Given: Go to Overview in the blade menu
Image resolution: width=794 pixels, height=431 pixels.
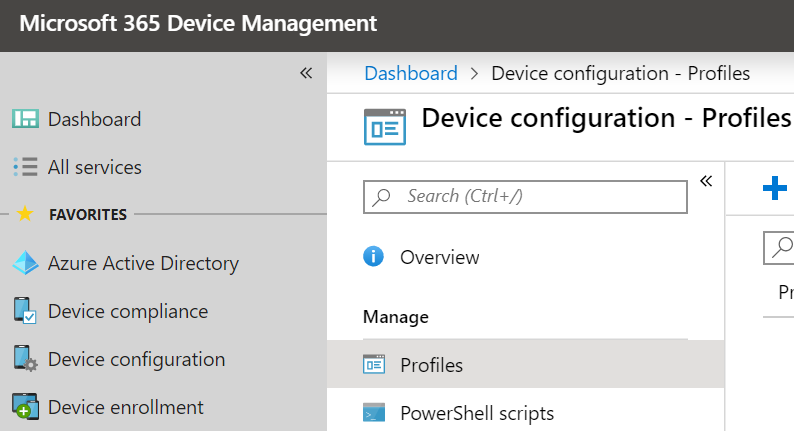Looking at the screenshot, I should [x=439, y=257].
